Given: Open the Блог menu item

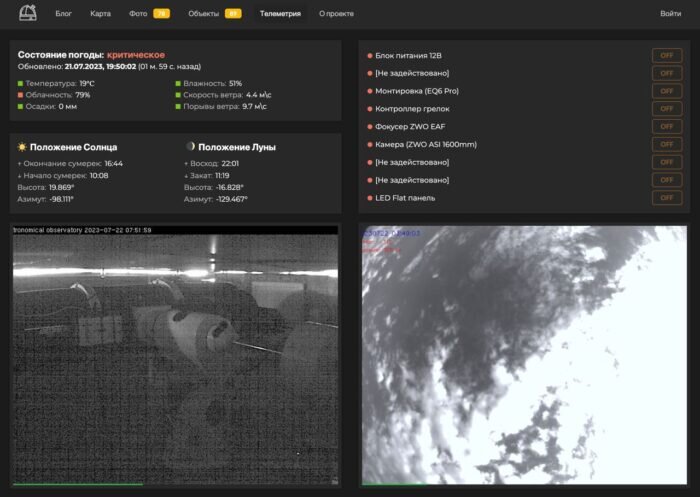Looking at the screenshot, I should [63, 13].
